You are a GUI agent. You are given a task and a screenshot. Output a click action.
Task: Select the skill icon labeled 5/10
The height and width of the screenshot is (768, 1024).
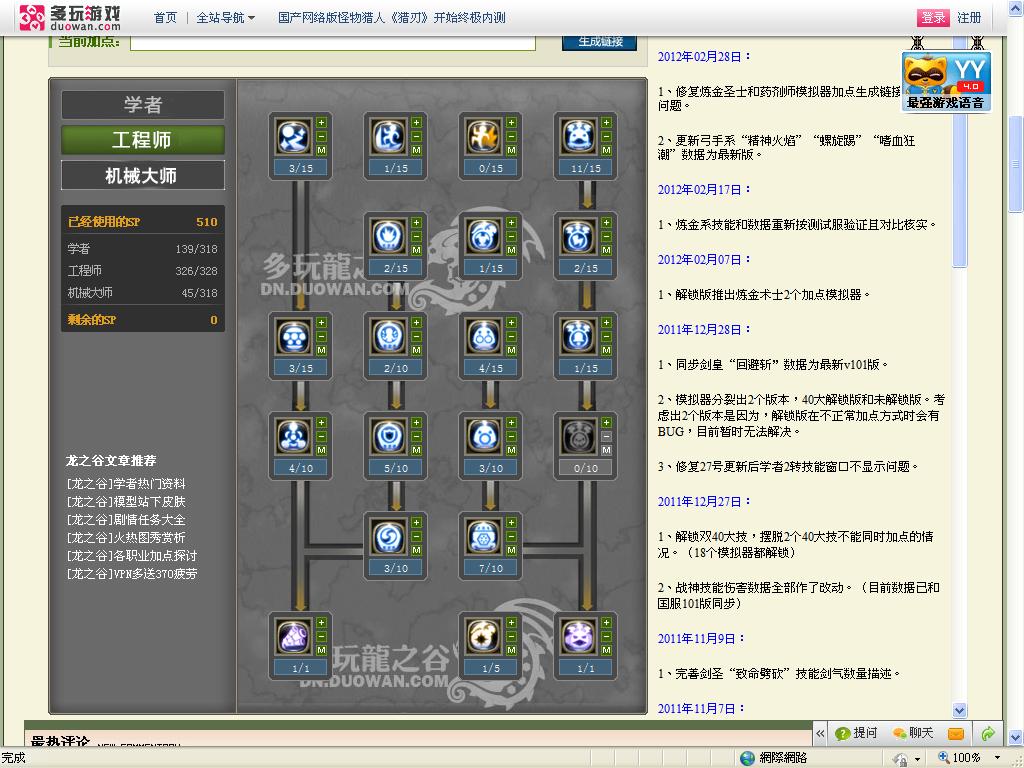tap(389, 437)
